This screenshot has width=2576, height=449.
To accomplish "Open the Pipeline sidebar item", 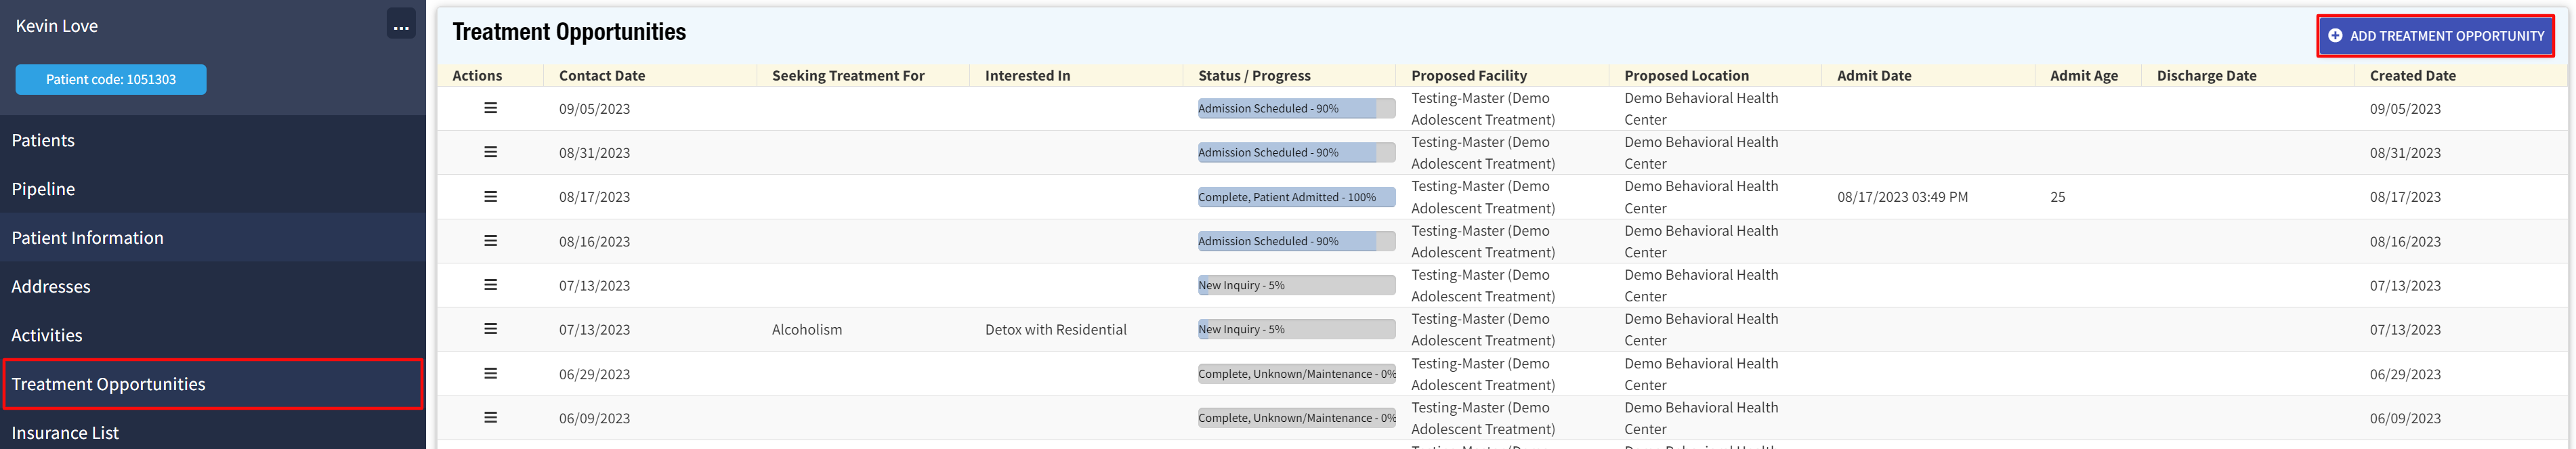I will tap(43, 189).
